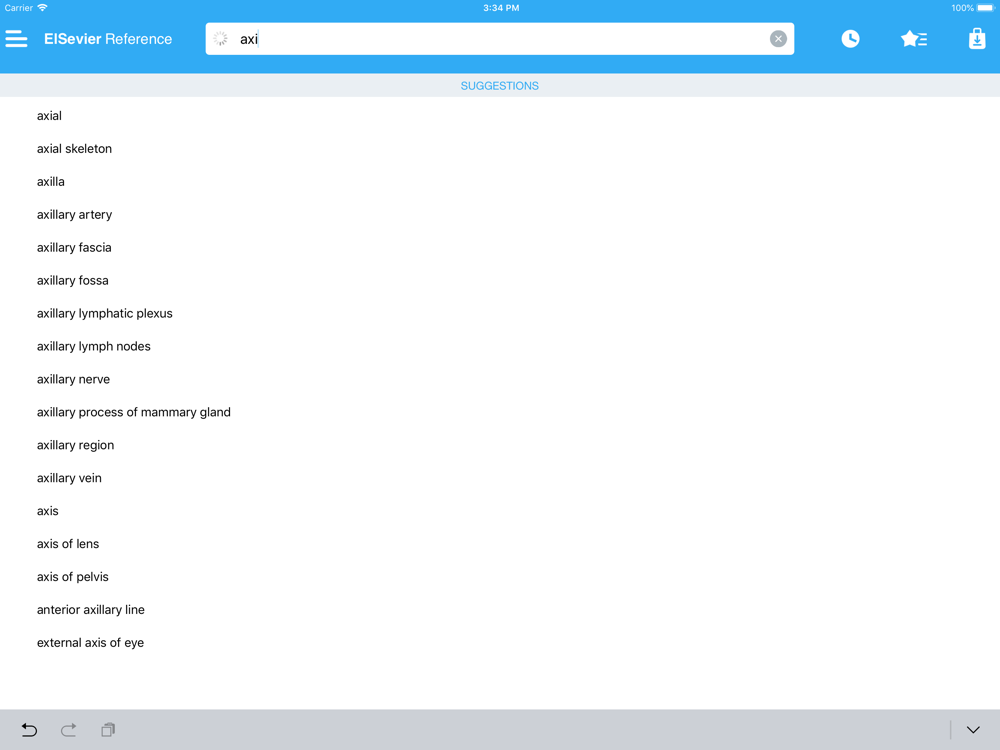
Task: Choose the 'axis of pelvis' suggestion
Action: pyautogui.click(x=73, y=577)
